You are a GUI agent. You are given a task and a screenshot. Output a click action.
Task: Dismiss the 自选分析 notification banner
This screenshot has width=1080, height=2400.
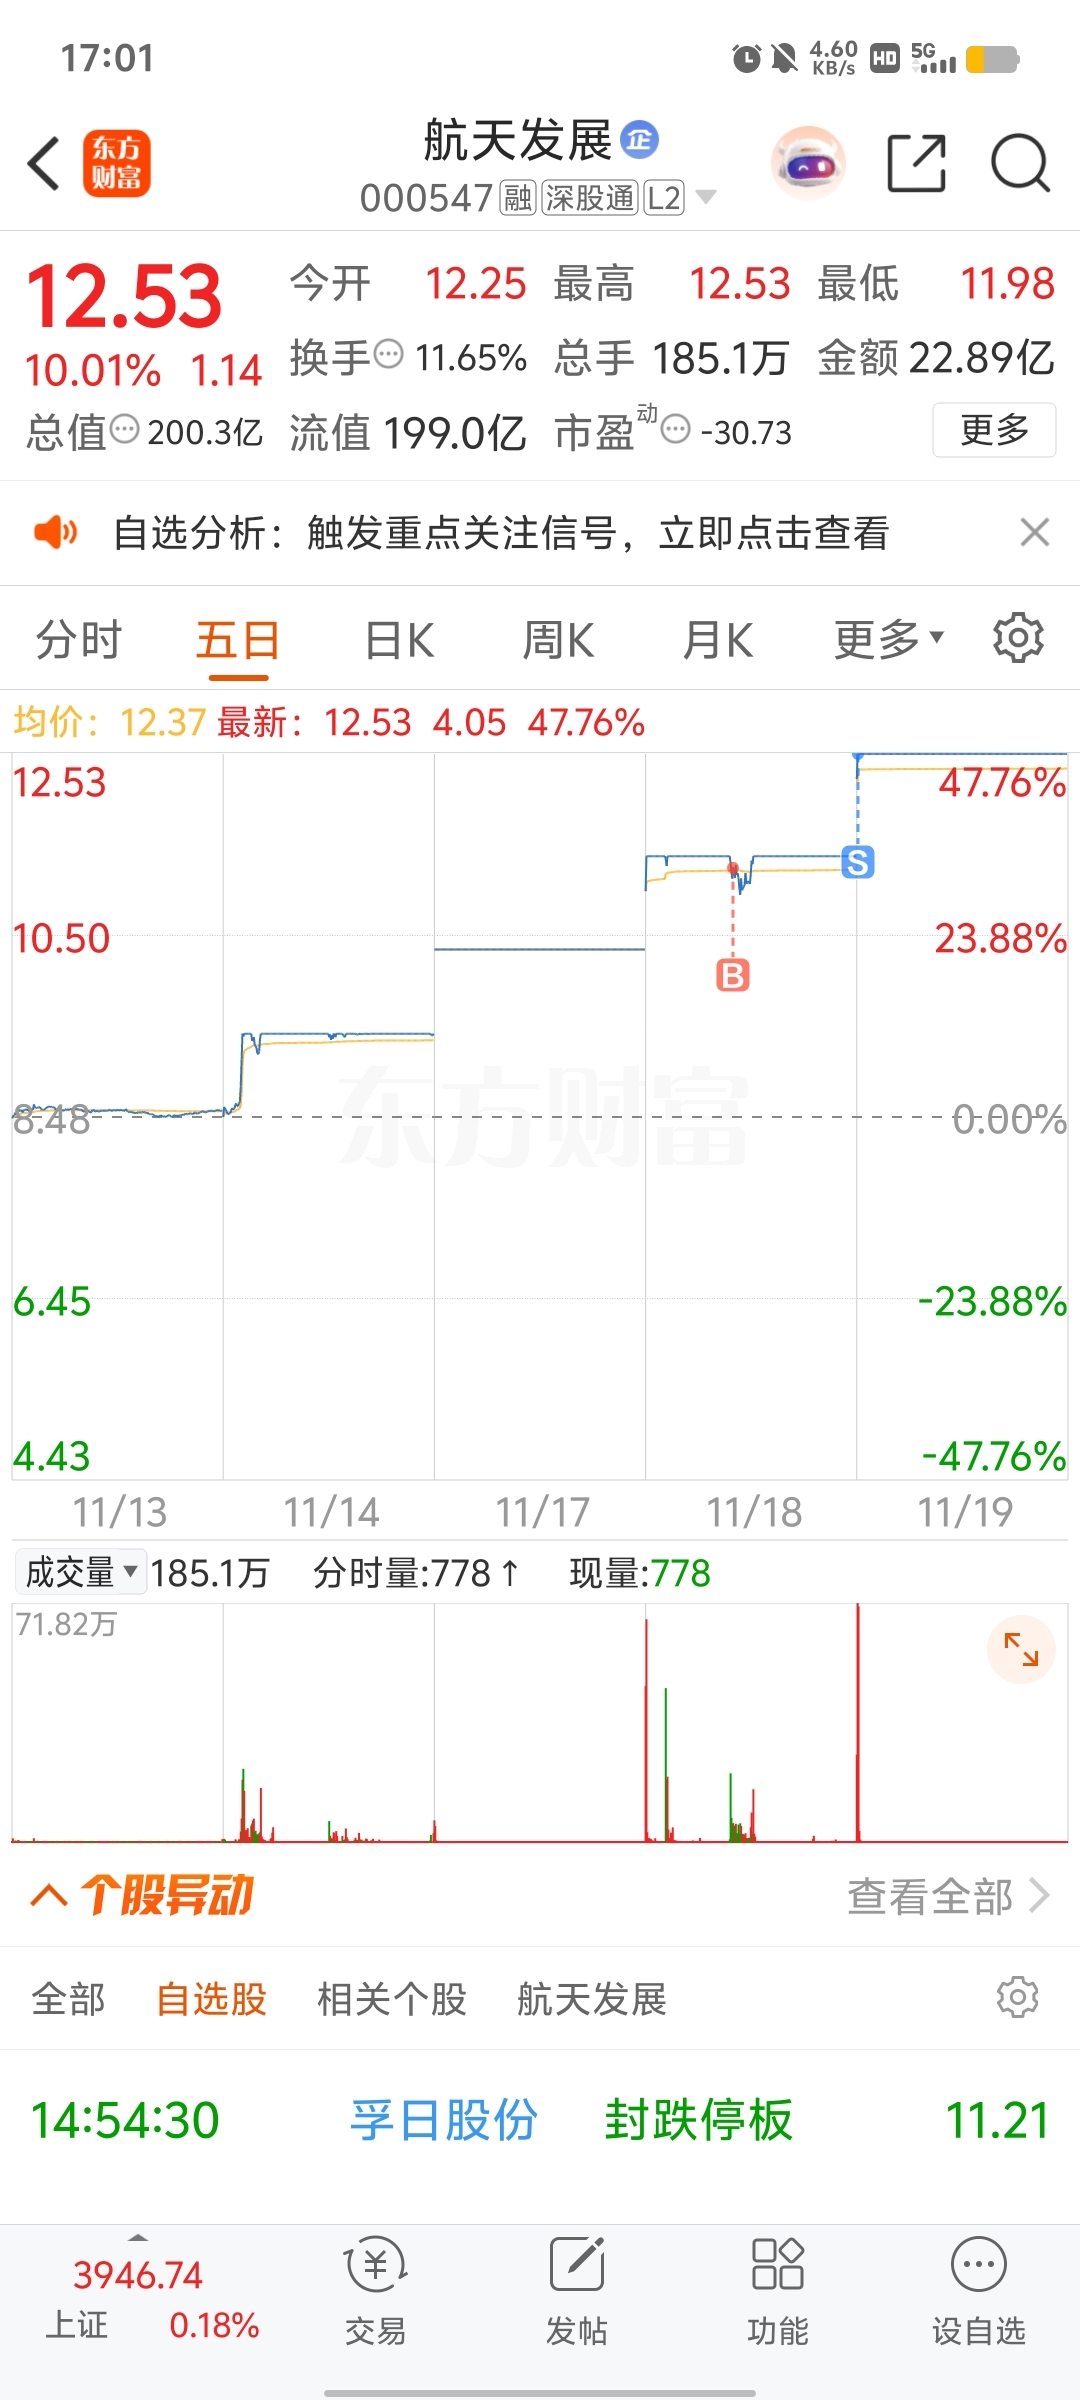pos(1035,532)
